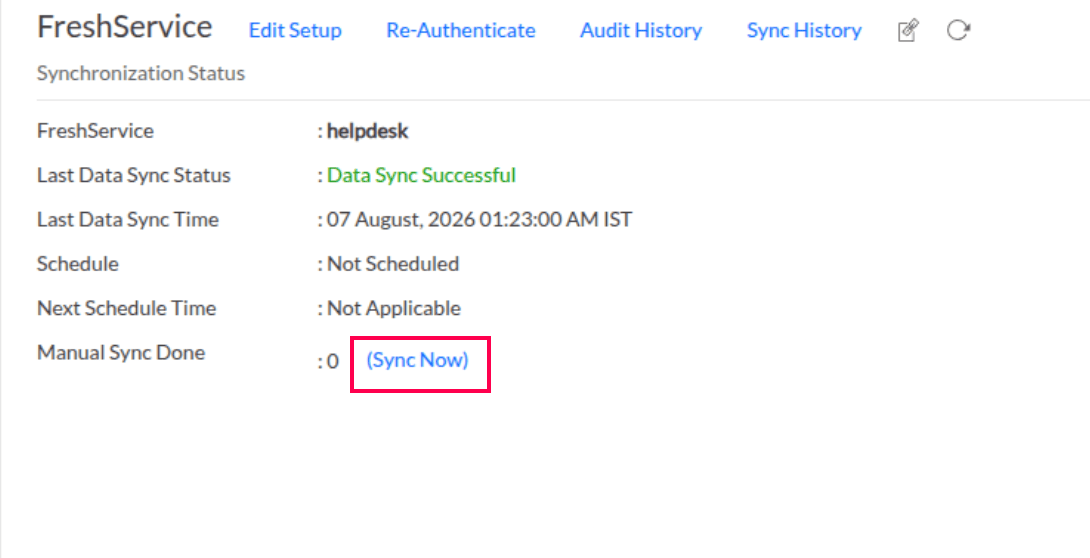
Task: Click the Schedule label
Action: coord(78,264)
